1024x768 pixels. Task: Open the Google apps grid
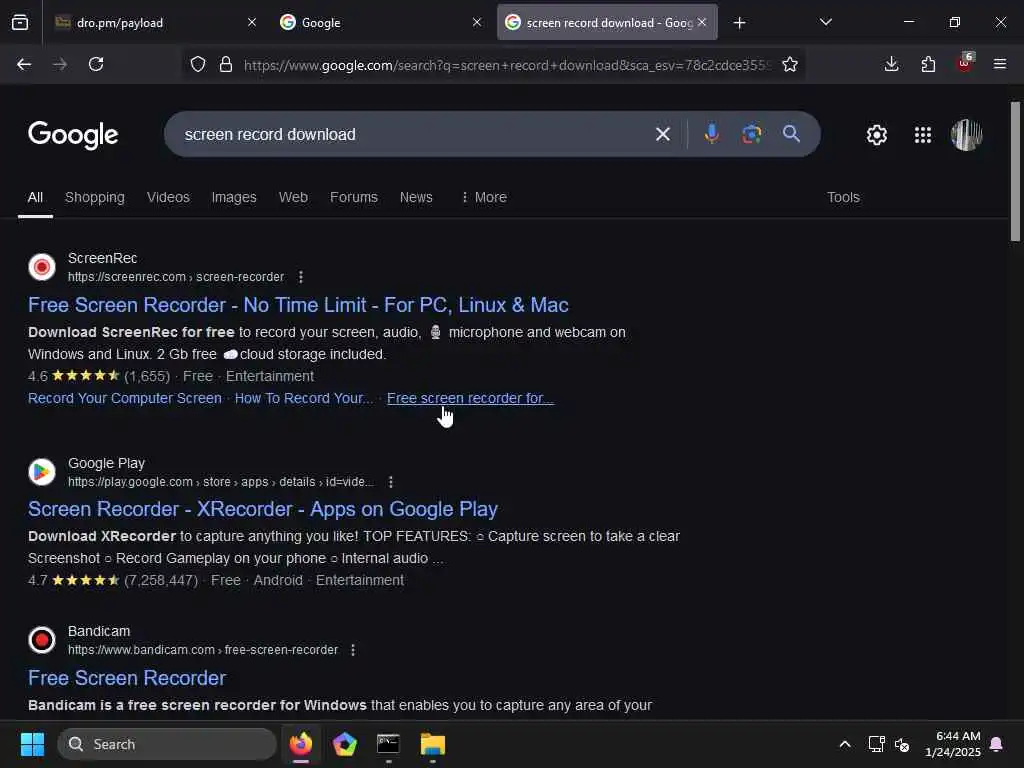coord(923,135)
